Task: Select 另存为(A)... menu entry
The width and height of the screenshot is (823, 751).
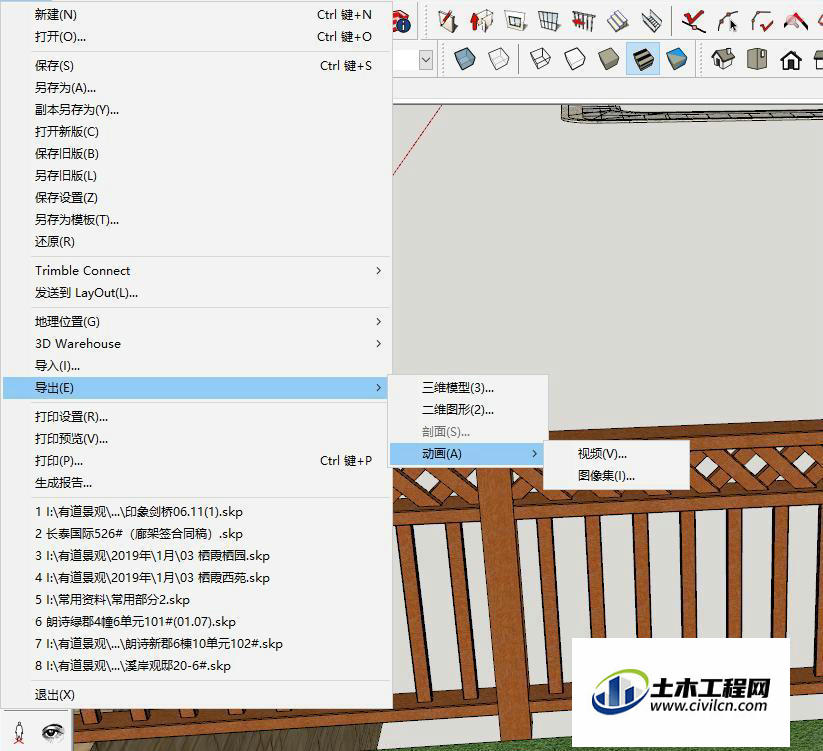Action: click(197, 88)
